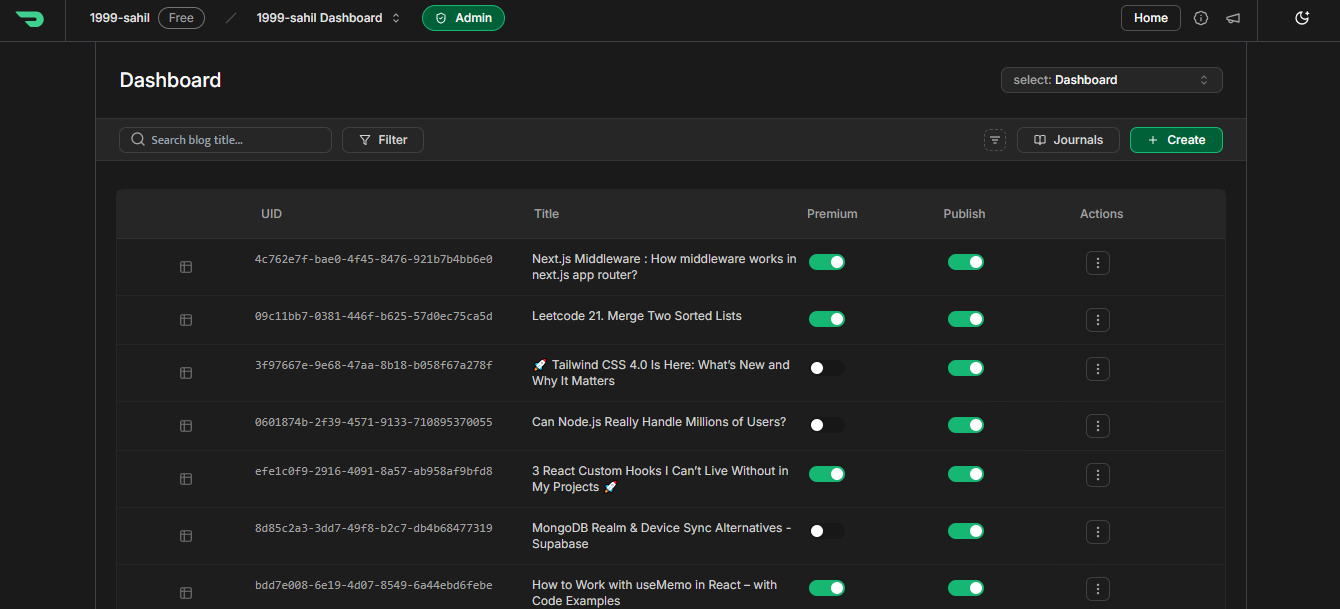Click title 'Can Node.js Really Handle Millions of Users?'
Viewport: 1340px width, 609px height.
(659, 422)
